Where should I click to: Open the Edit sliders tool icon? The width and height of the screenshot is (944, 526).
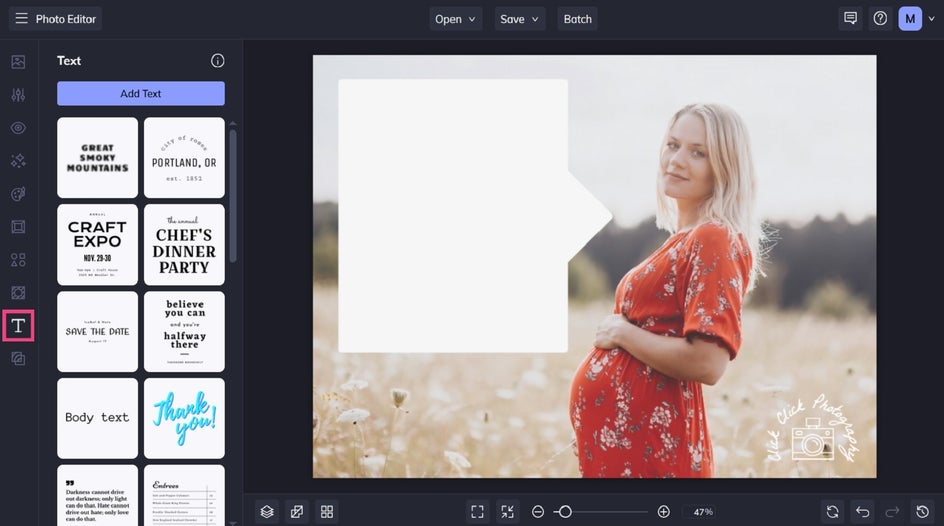[x=18, y=94]
